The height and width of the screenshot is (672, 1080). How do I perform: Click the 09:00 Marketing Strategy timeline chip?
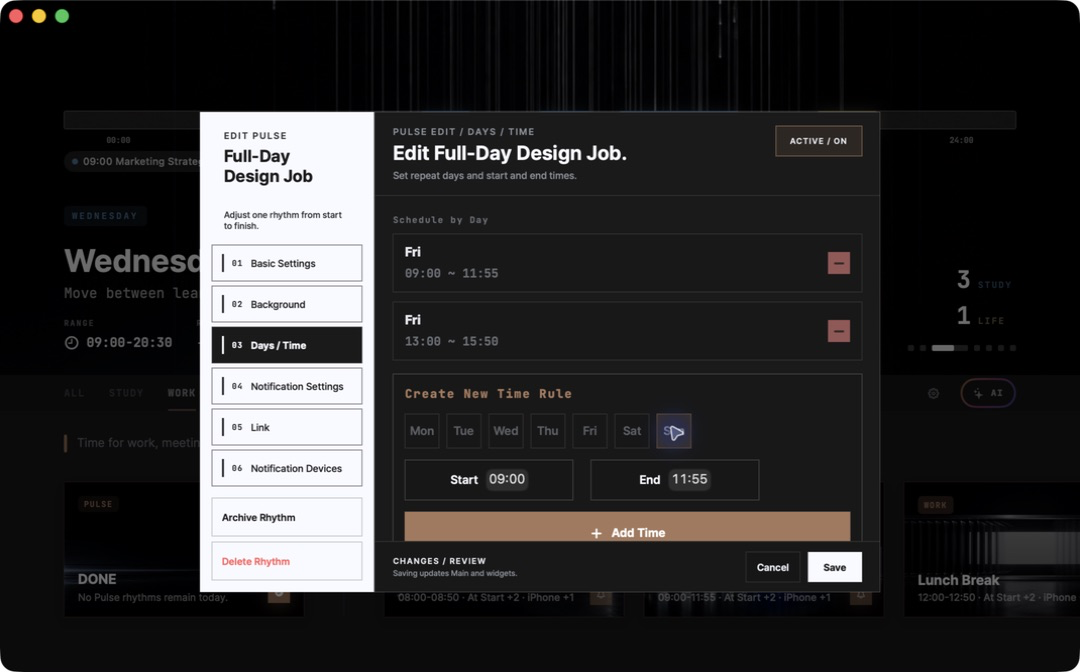tap(133, 162)
